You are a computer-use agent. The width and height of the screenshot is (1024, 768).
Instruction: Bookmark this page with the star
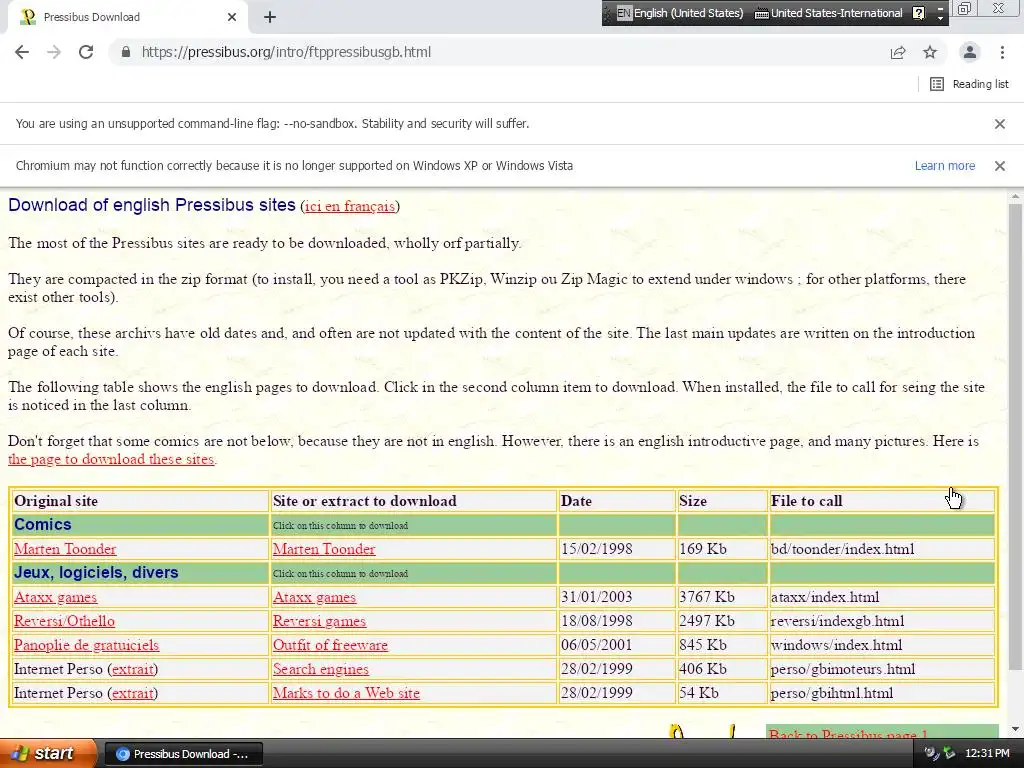point(930,52)
